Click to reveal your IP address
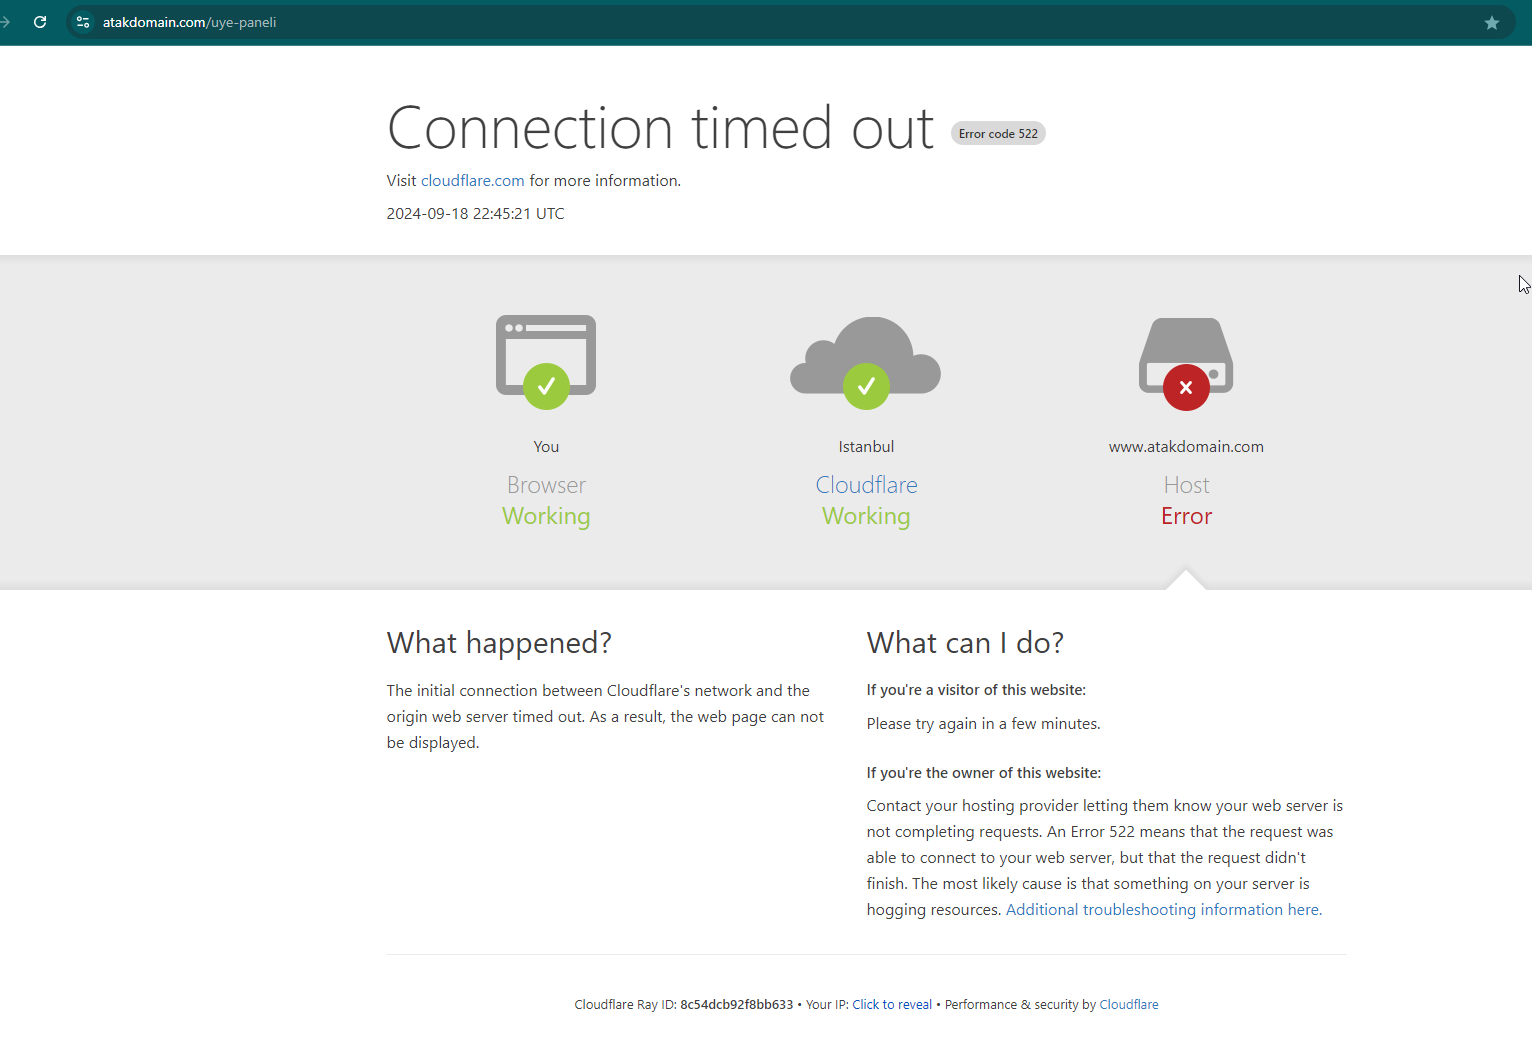The image size is (1532, 1039). (892, 1005)
